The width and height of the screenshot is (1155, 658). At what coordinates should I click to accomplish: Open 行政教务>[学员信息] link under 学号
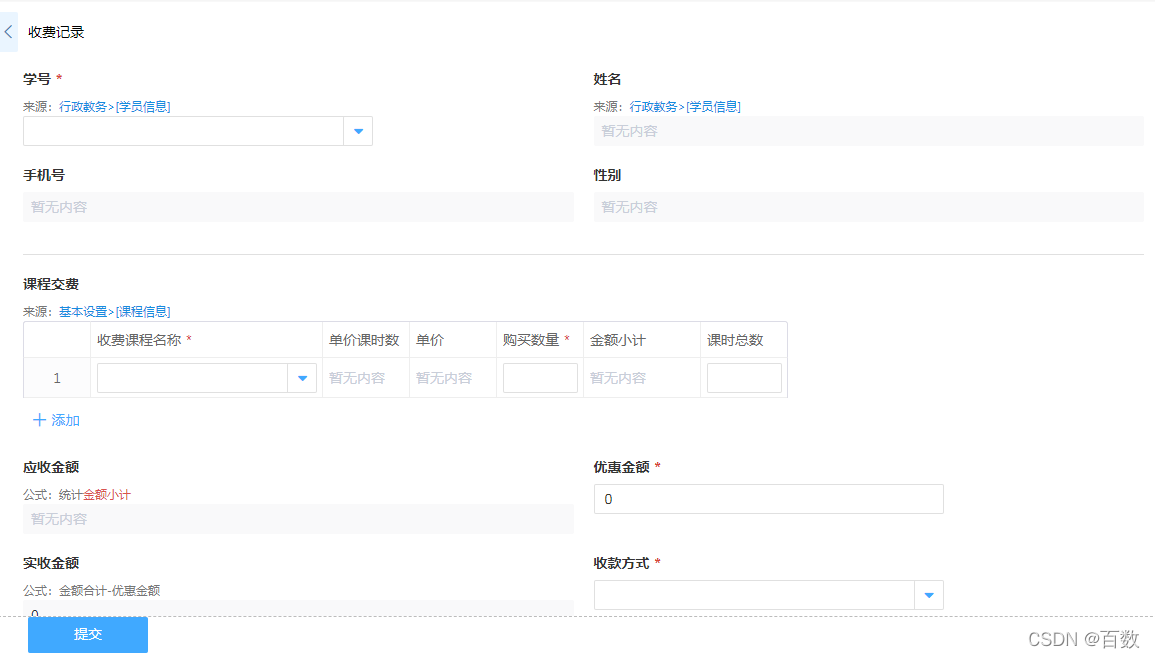[x=114, y=106]
